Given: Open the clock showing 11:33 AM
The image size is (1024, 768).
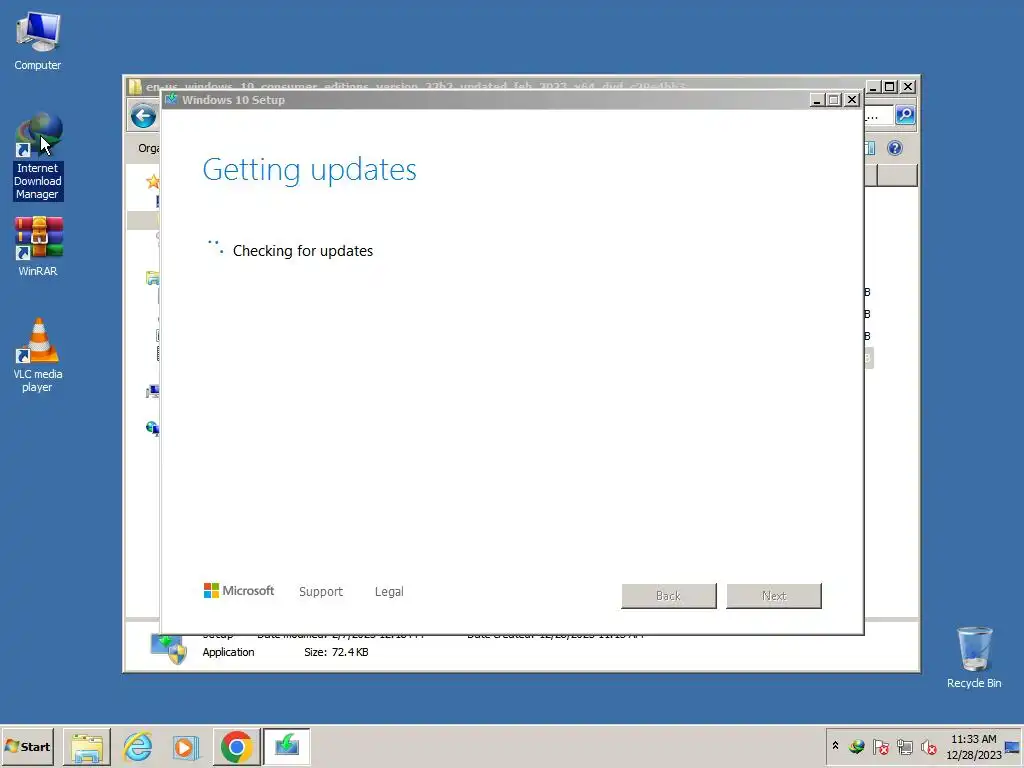Looking at the screenshot, I should coord(973,746).
